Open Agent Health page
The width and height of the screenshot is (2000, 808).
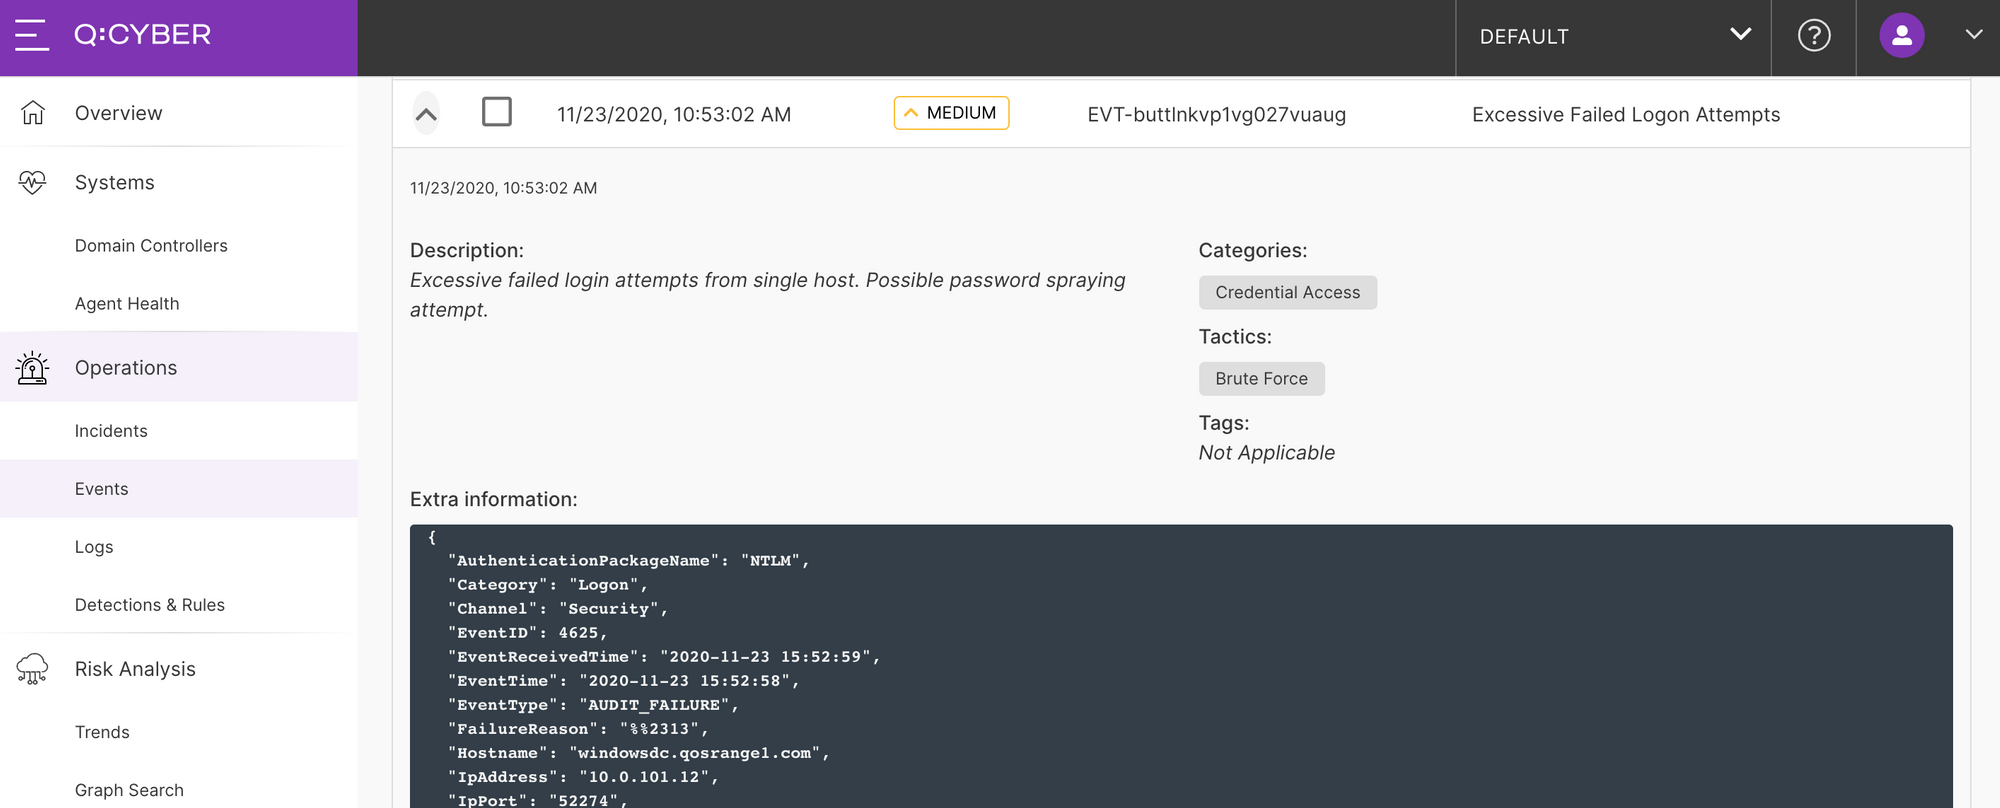click(x=127, y=304)
